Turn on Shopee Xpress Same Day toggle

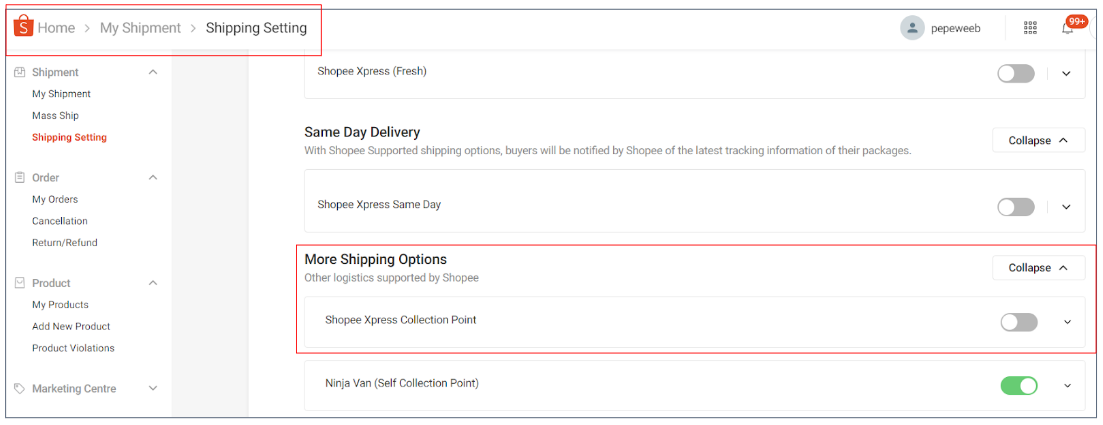pyautogui.click(x=1015, y=207)
